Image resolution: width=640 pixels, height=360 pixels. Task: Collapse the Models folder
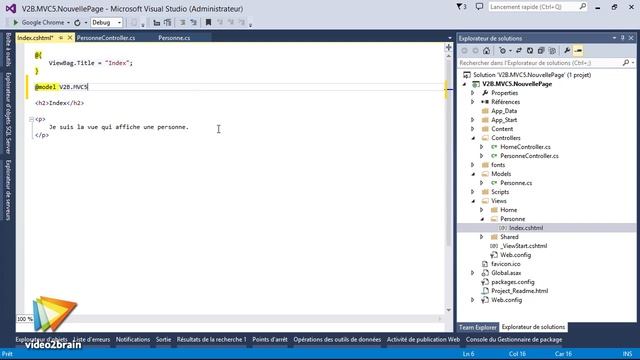[473, 174]
